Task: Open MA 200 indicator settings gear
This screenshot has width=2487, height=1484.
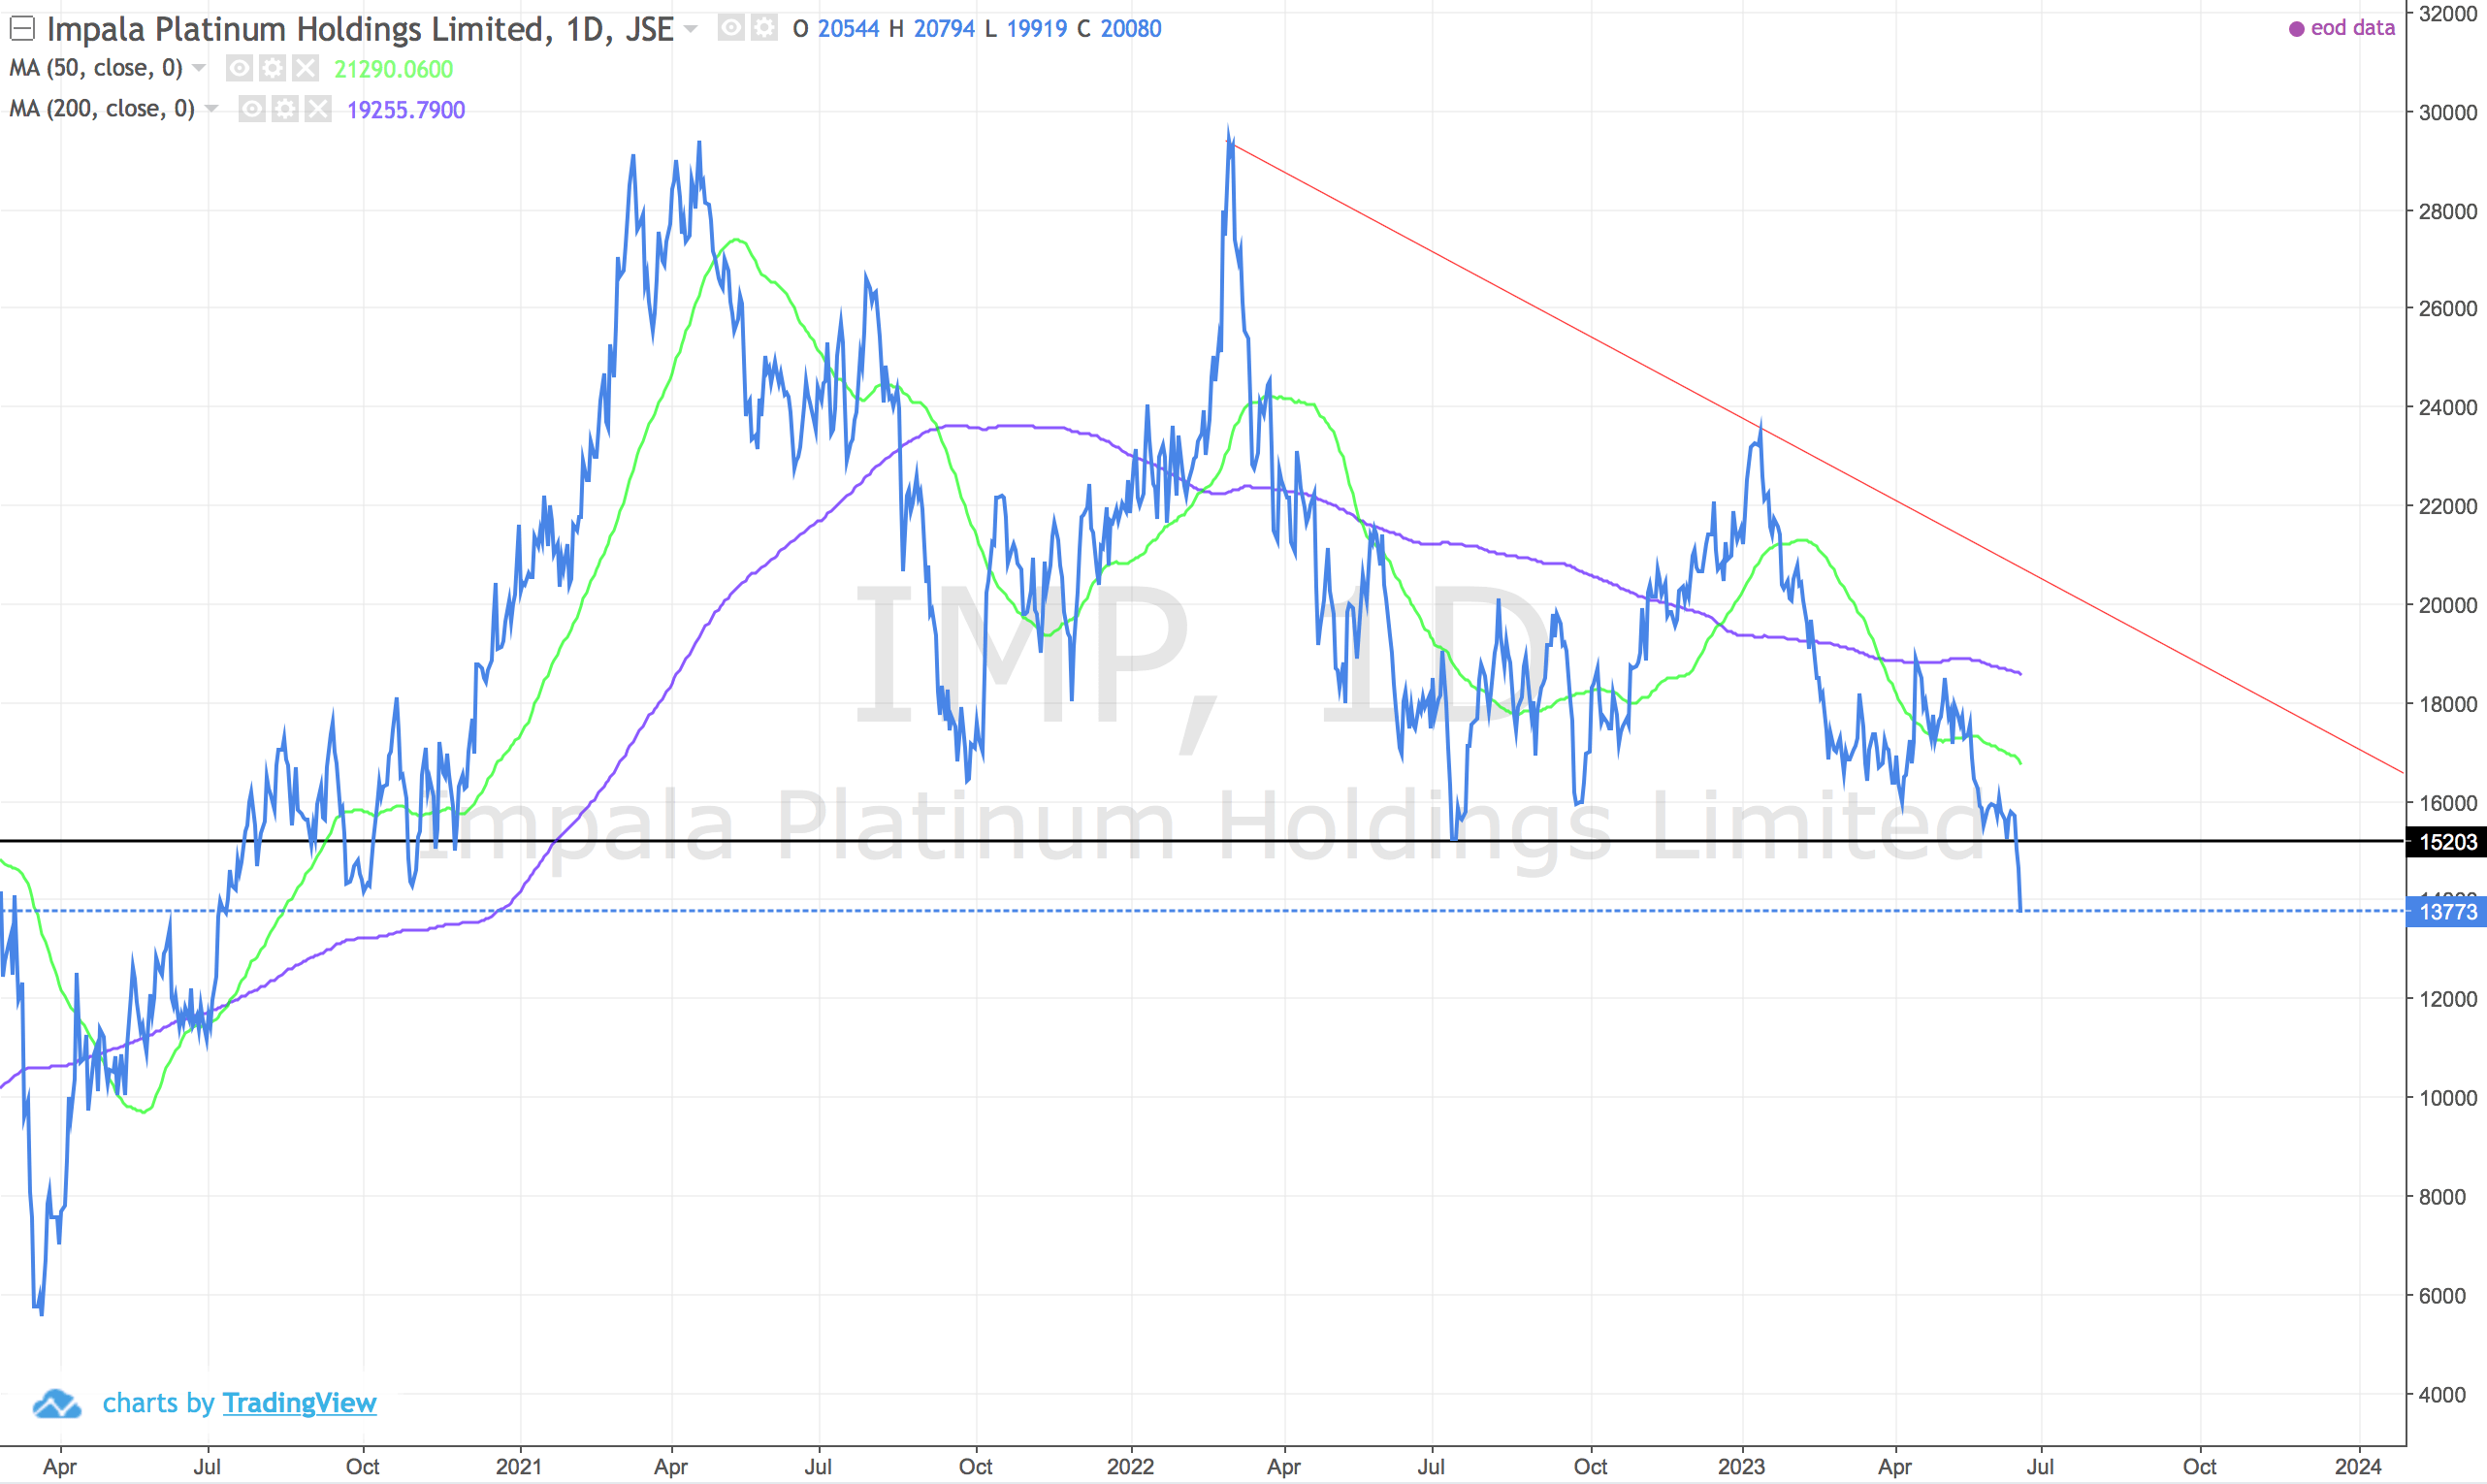Action: (285, 108)
